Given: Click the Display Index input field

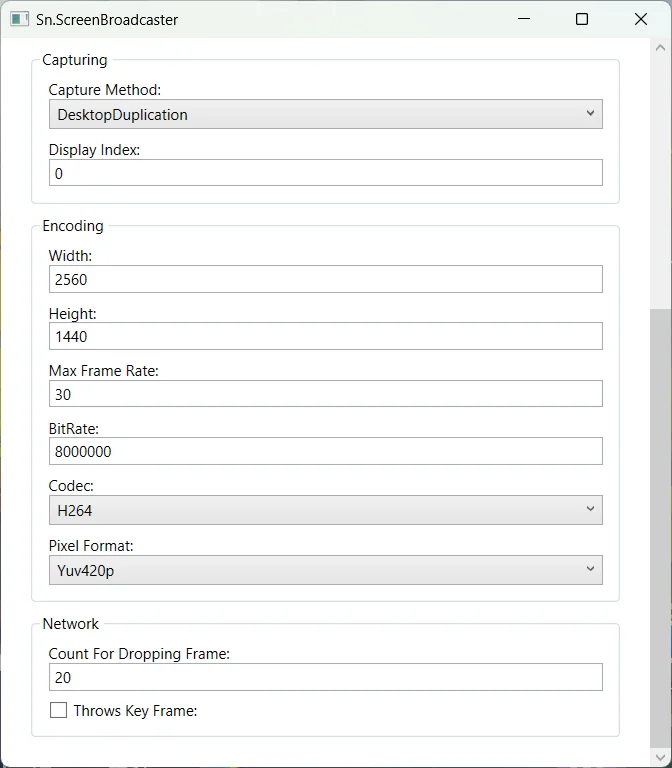Looking at the screenshot, I should tap(326, 173).
